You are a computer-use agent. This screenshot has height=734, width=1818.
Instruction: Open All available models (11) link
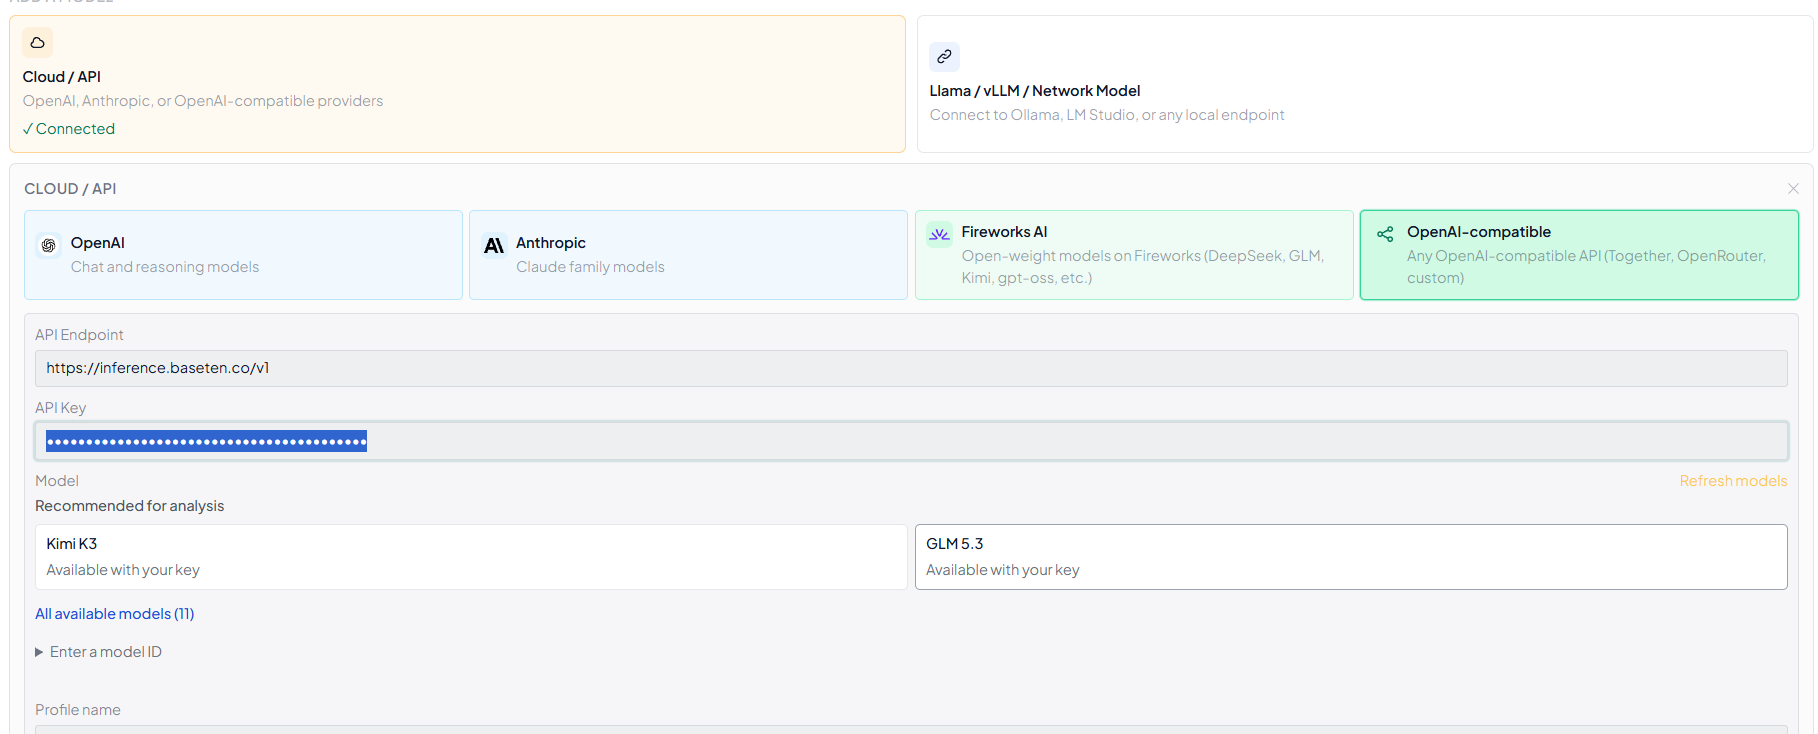click(x=115, y=614)
